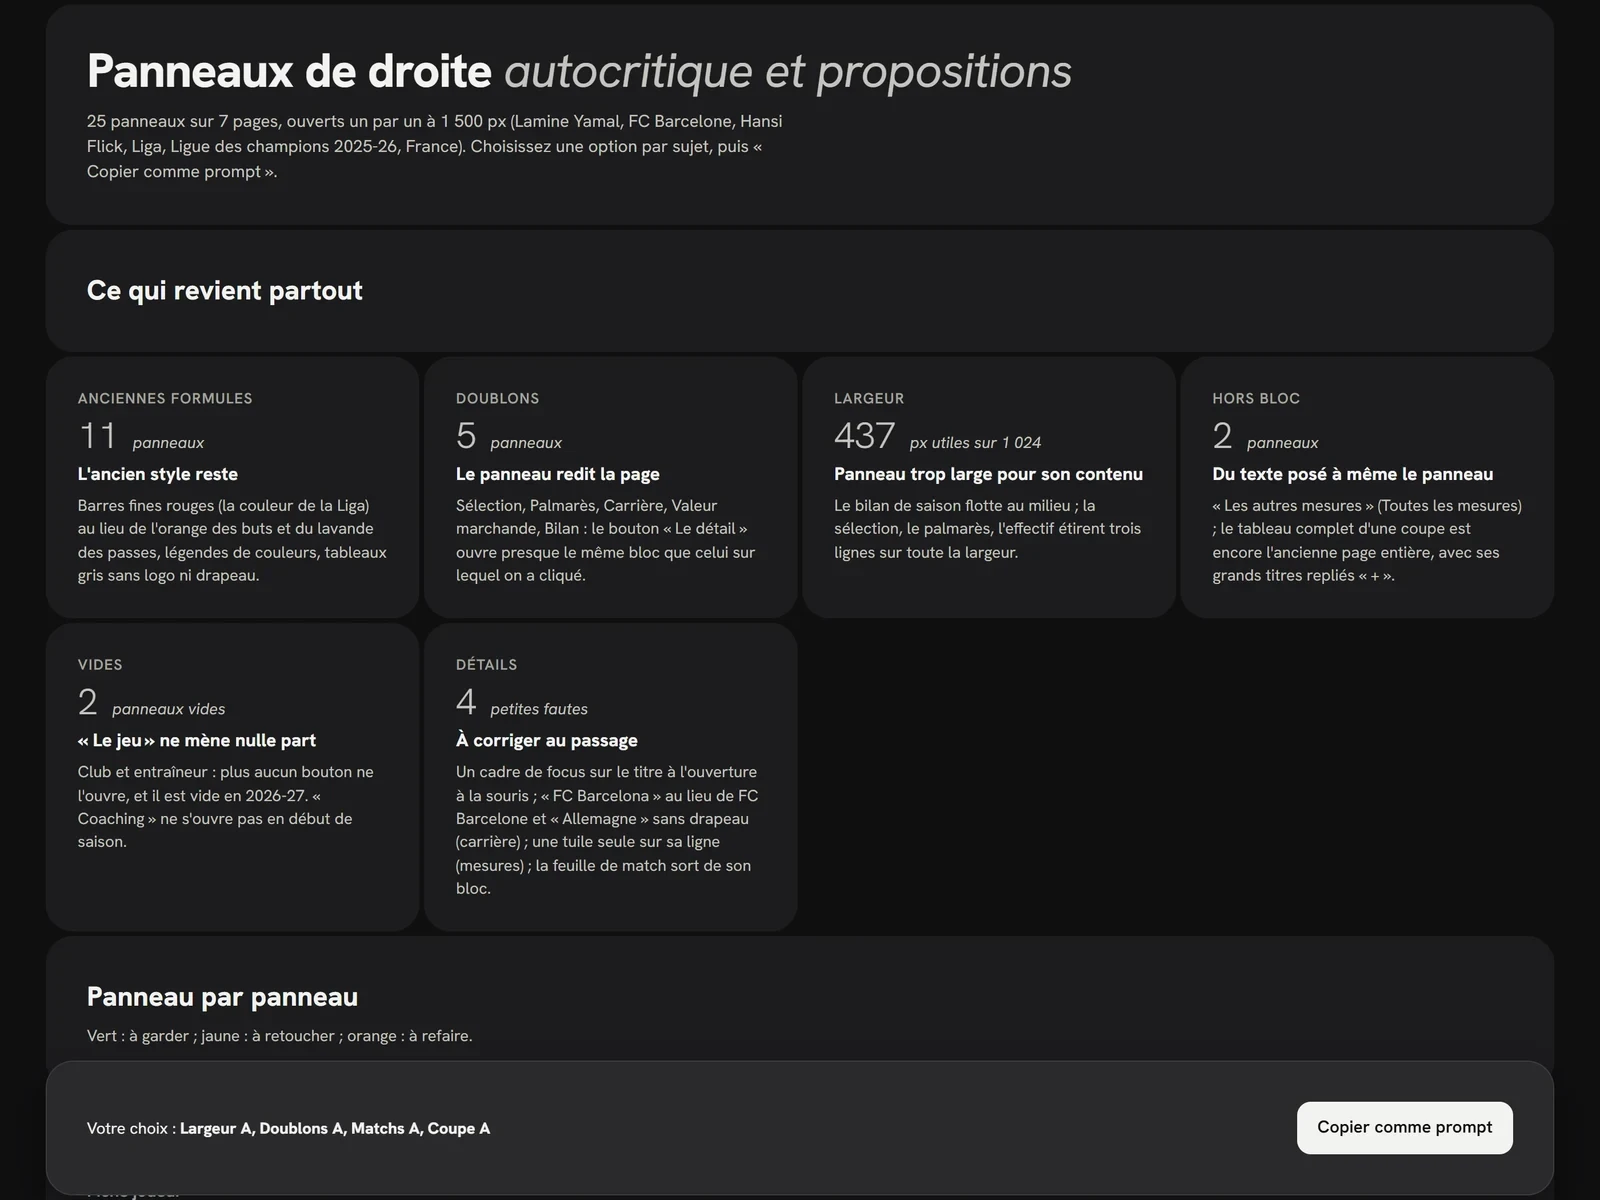
Task: Click "Du texte posé à même le panneau"
Action: point(1353,474)
